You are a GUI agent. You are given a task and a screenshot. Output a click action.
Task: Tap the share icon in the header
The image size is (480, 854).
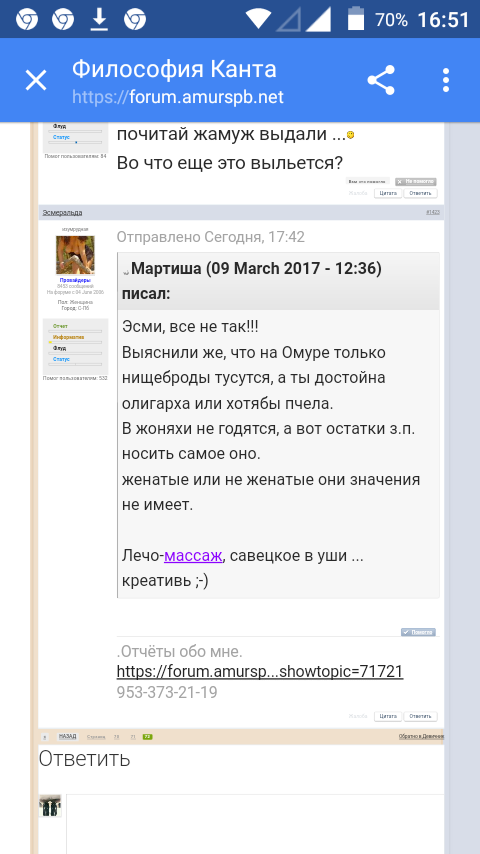pos(381,81)
